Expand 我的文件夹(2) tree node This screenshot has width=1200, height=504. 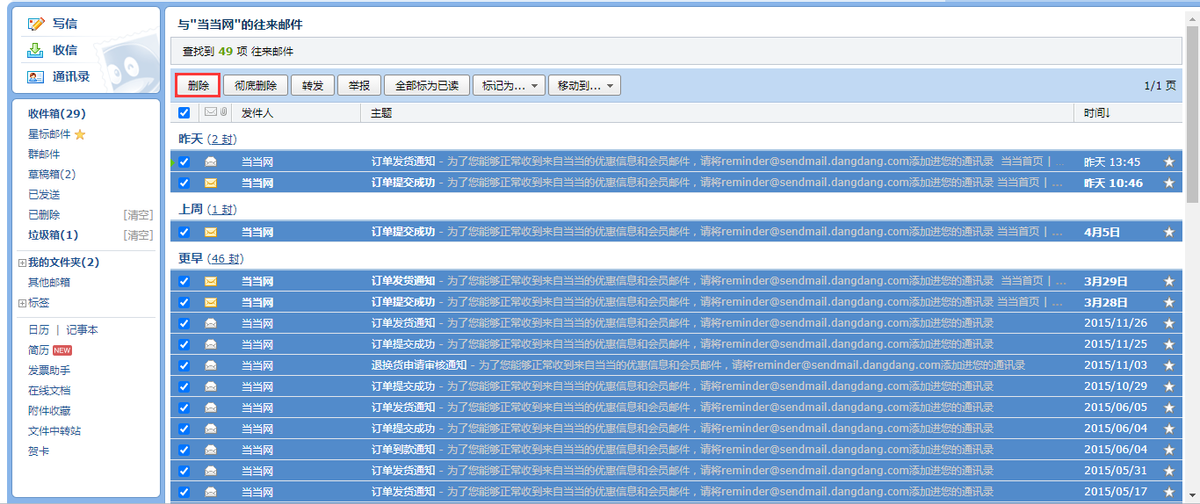22,263
